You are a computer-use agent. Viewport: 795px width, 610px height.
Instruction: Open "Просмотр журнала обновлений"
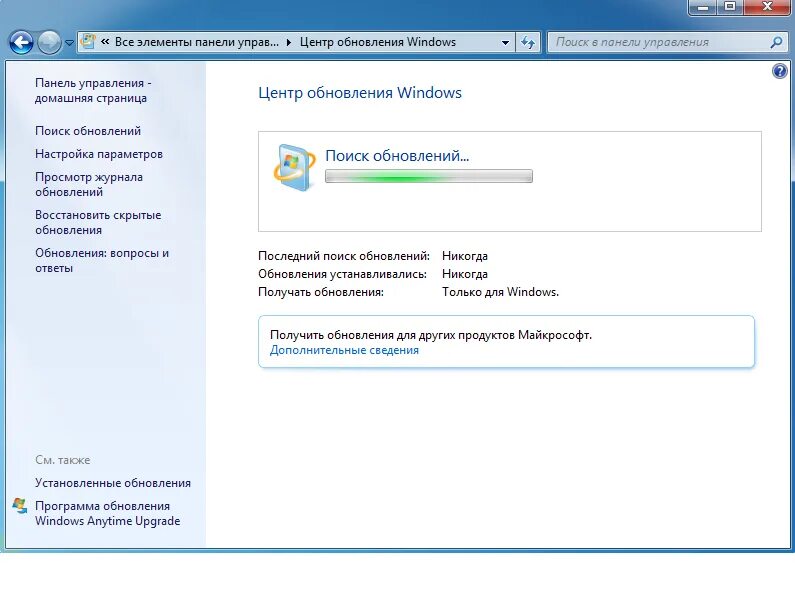click(89, 185)
